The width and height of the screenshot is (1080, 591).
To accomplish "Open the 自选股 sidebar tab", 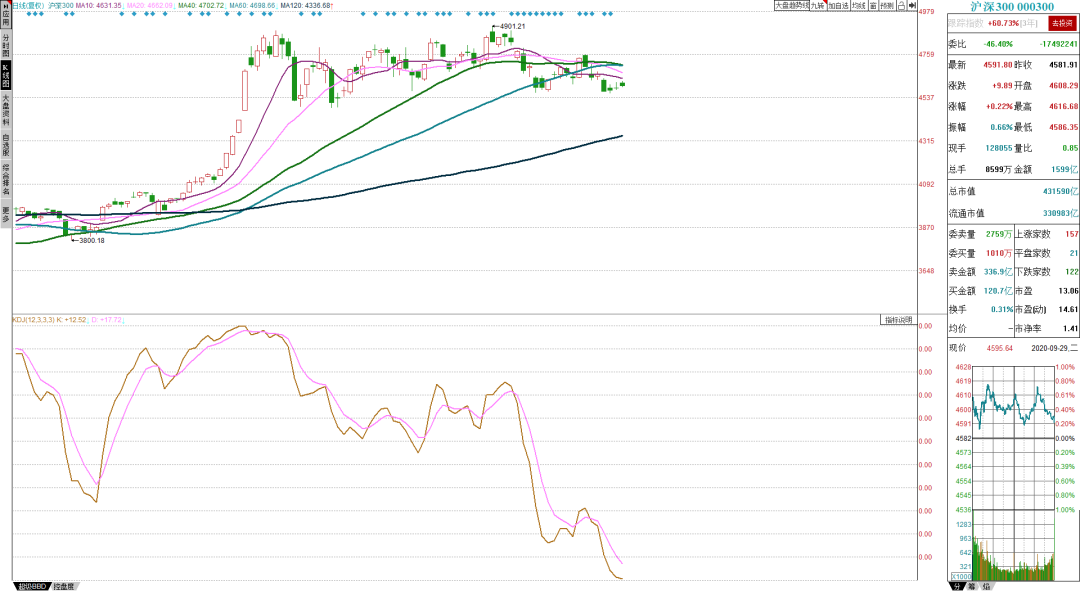I will tap(6, 145).
